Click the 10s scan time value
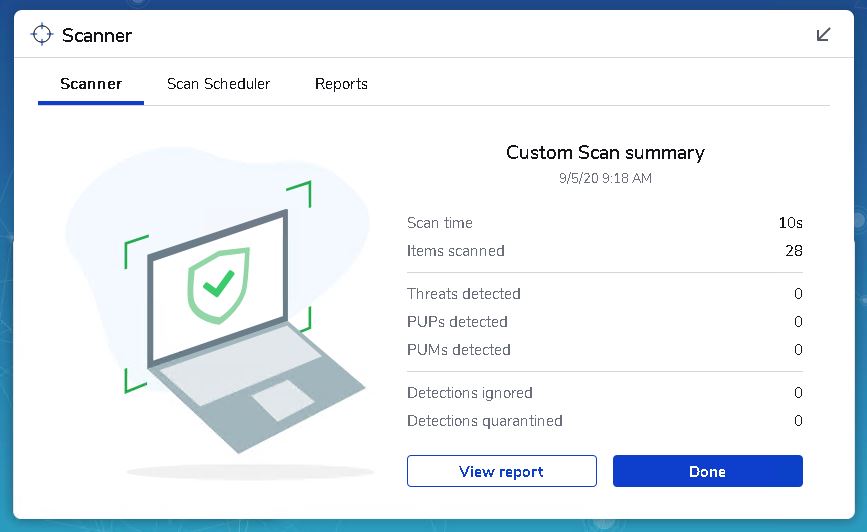867x532 pixels. point(790,223)
